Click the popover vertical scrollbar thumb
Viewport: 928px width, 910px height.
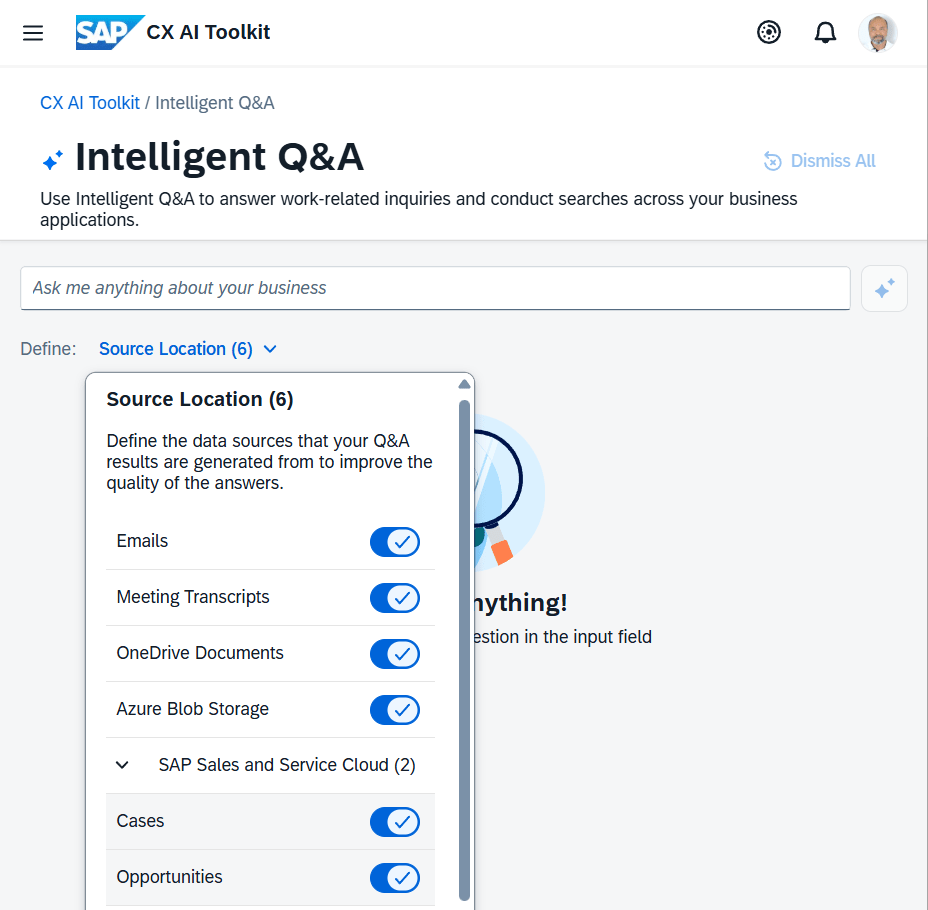point(464,650)
